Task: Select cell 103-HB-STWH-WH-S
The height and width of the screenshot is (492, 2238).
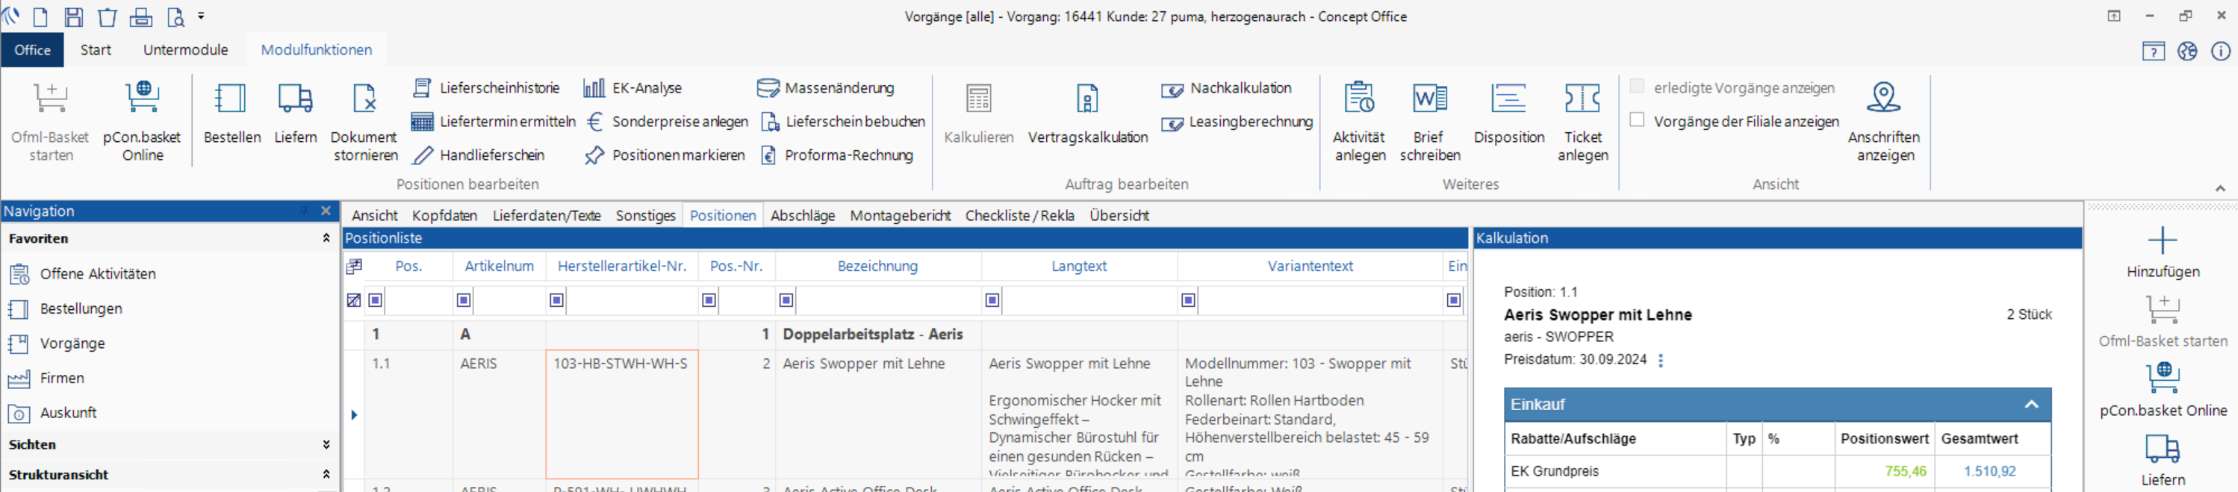Action: tap(621, 414)
